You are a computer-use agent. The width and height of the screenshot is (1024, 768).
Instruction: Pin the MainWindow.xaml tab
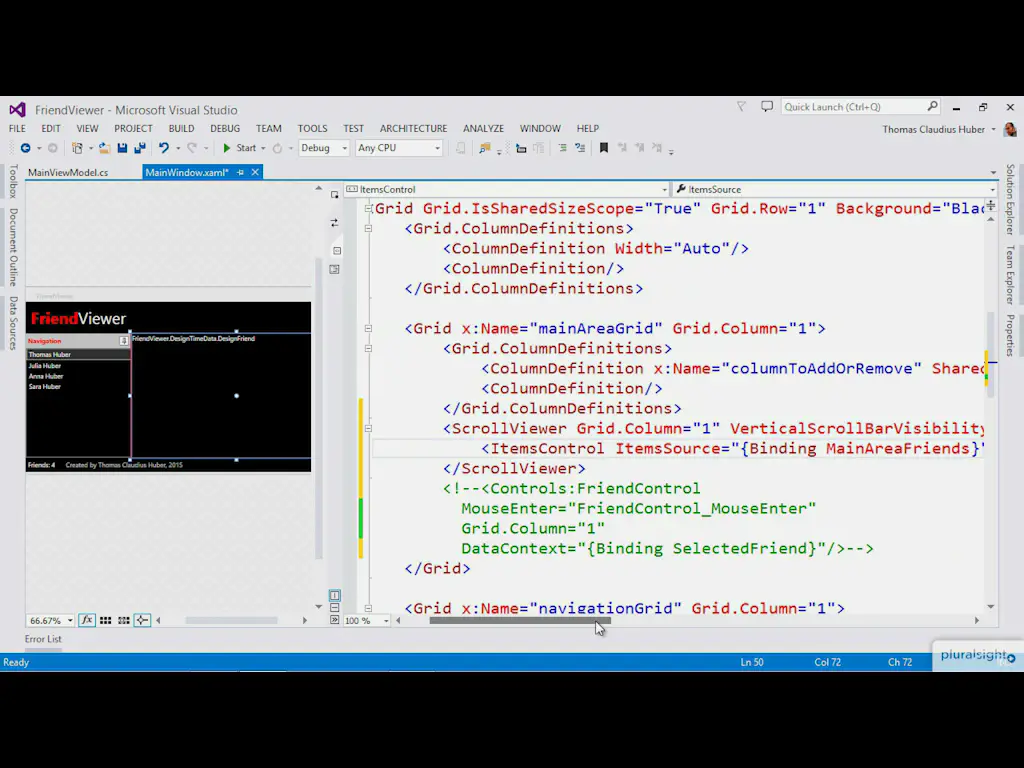coord(240,172)
